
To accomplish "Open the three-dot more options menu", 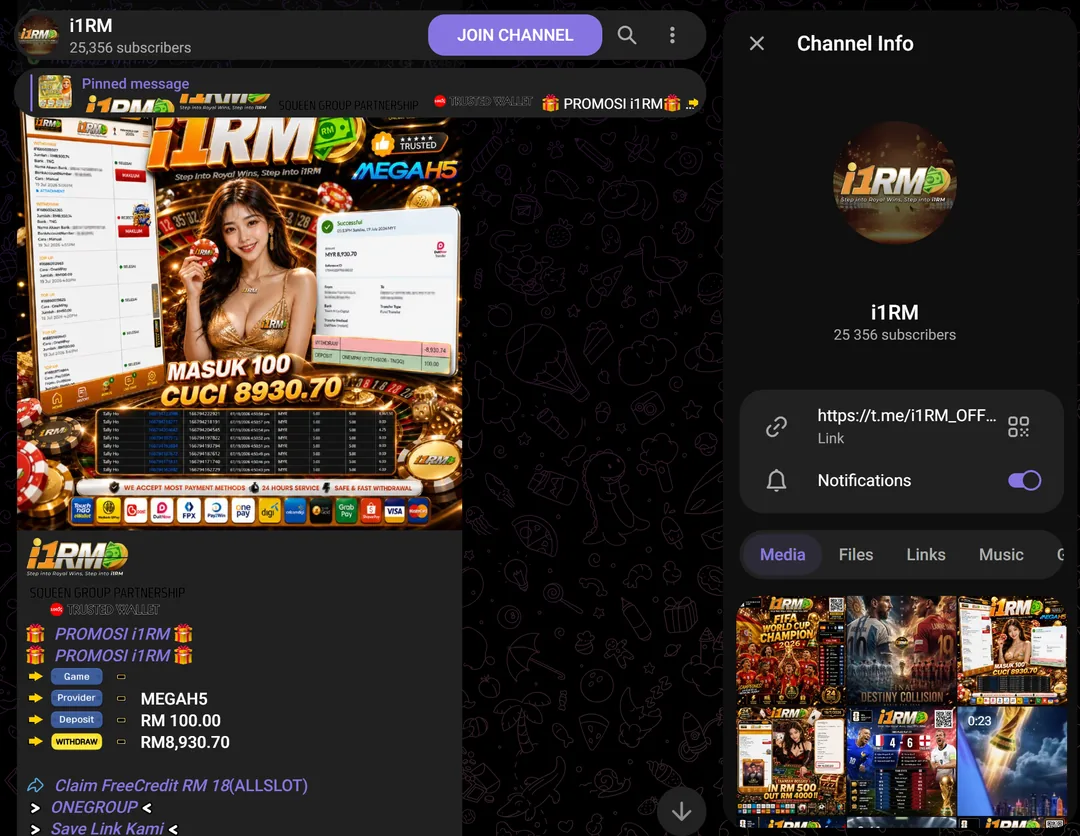I will tap(672, 35).
